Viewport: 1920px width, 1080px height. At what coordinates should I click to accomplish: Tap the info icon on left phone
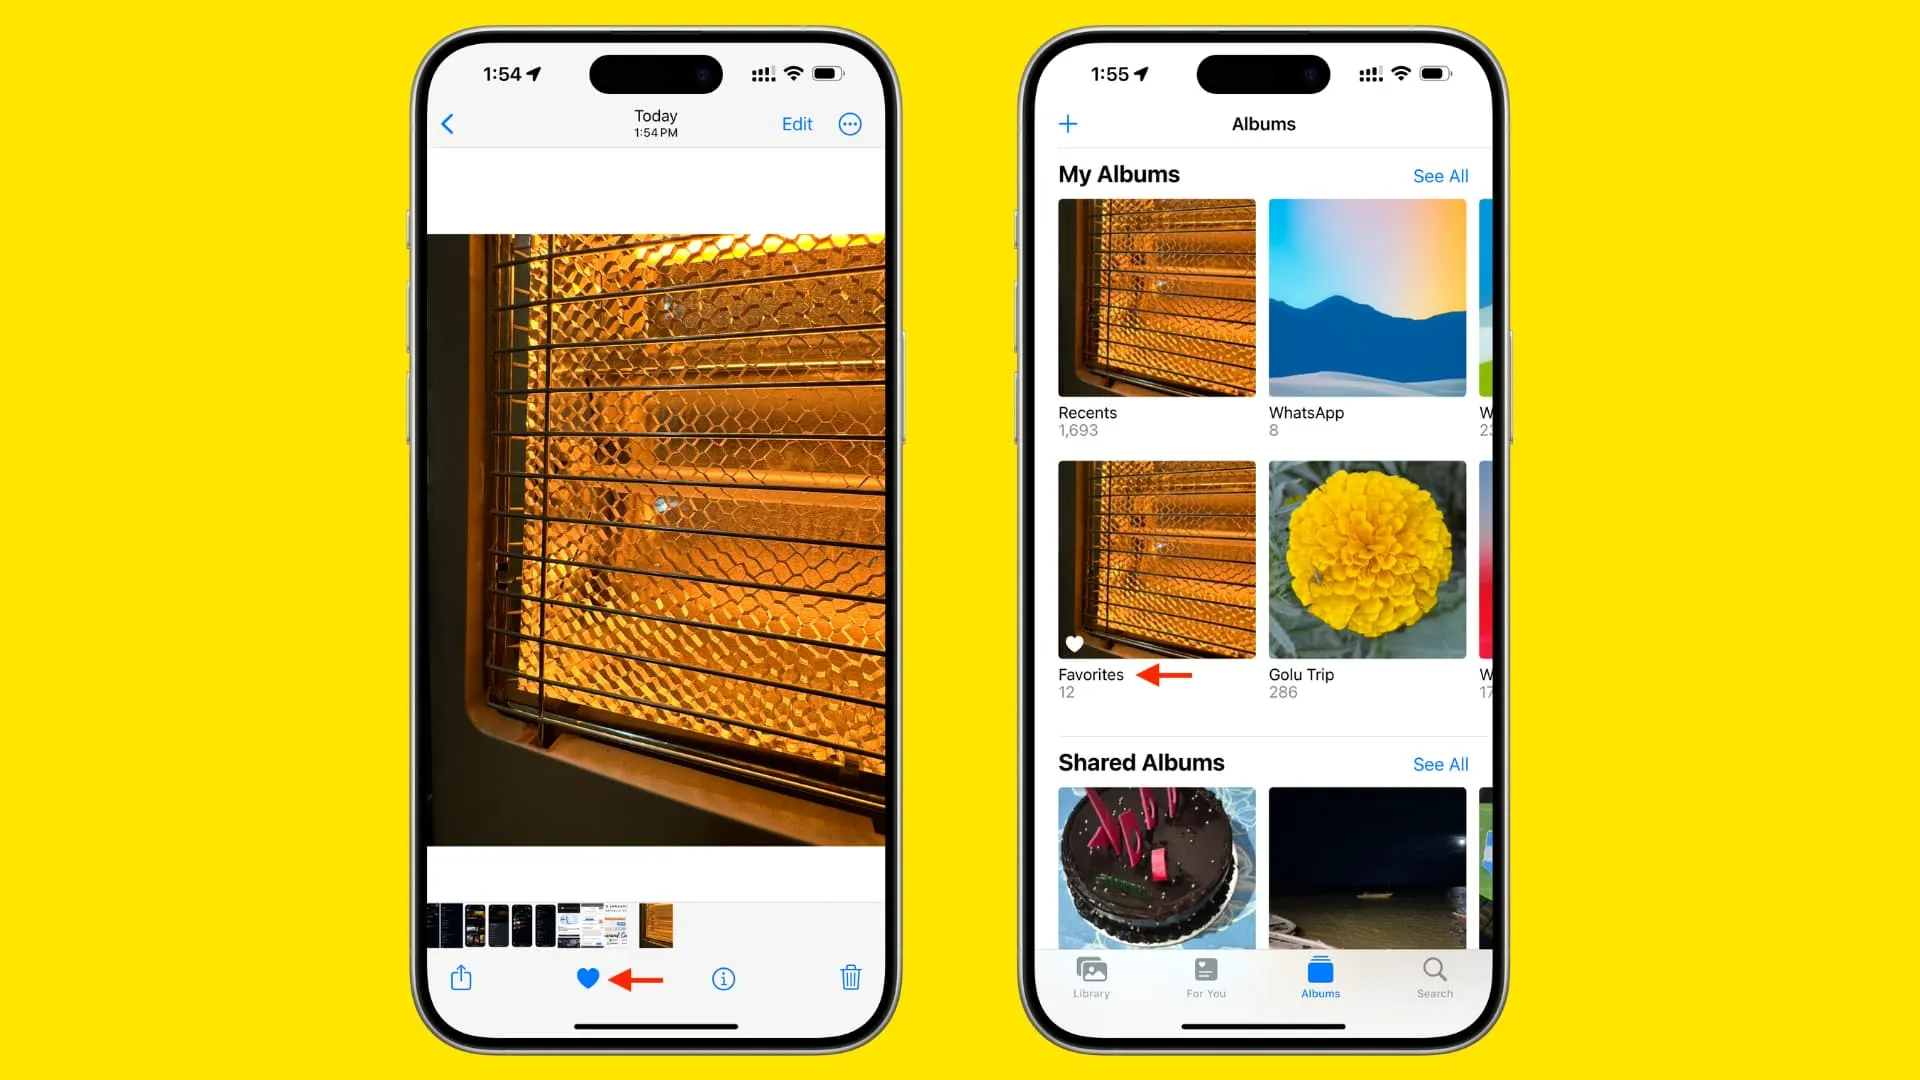pyautogui.click(x=720, y=978)
